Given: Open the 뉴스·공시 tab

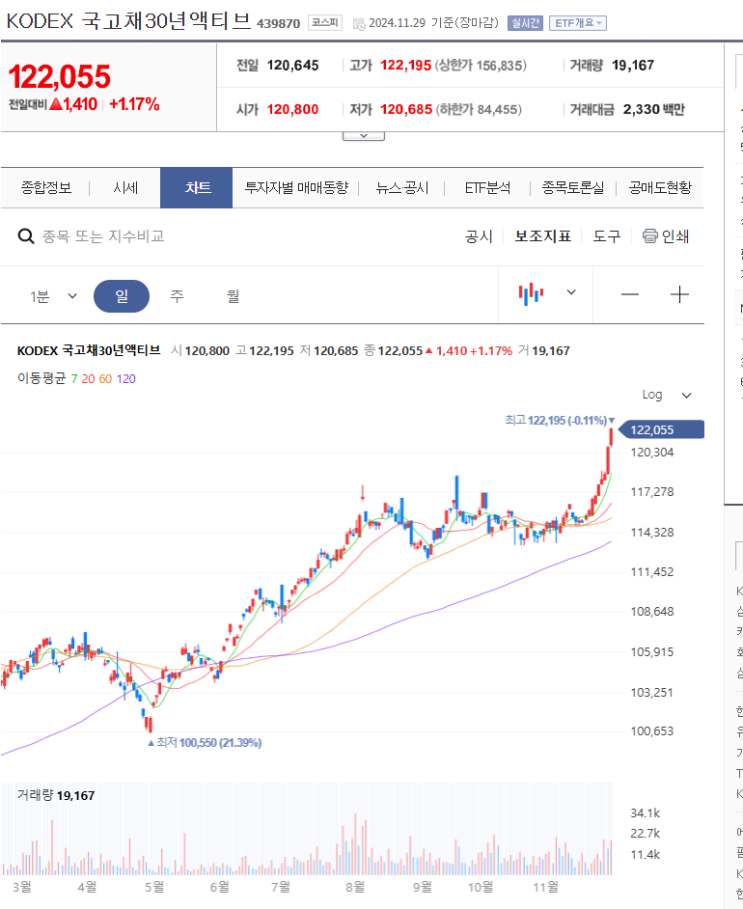Looking at the screenshot, I should tap(402, 188).
